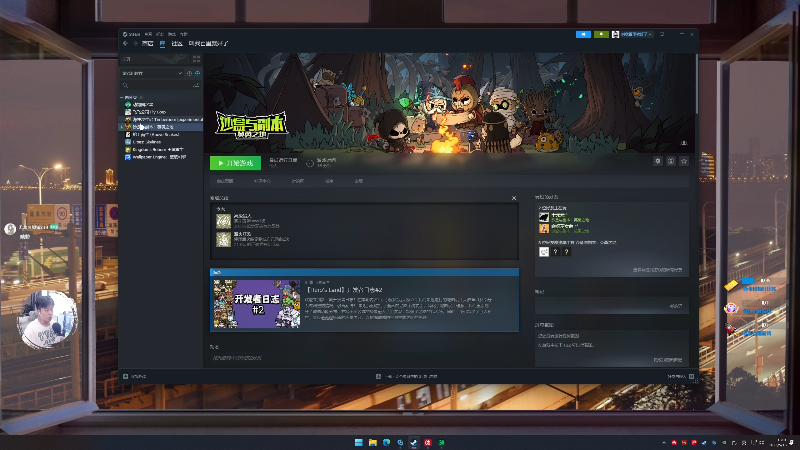800x450 pixels.
Task: Toggle the ready-to-play filter icon
Action: pyautogui.click(x=197, y=73)
